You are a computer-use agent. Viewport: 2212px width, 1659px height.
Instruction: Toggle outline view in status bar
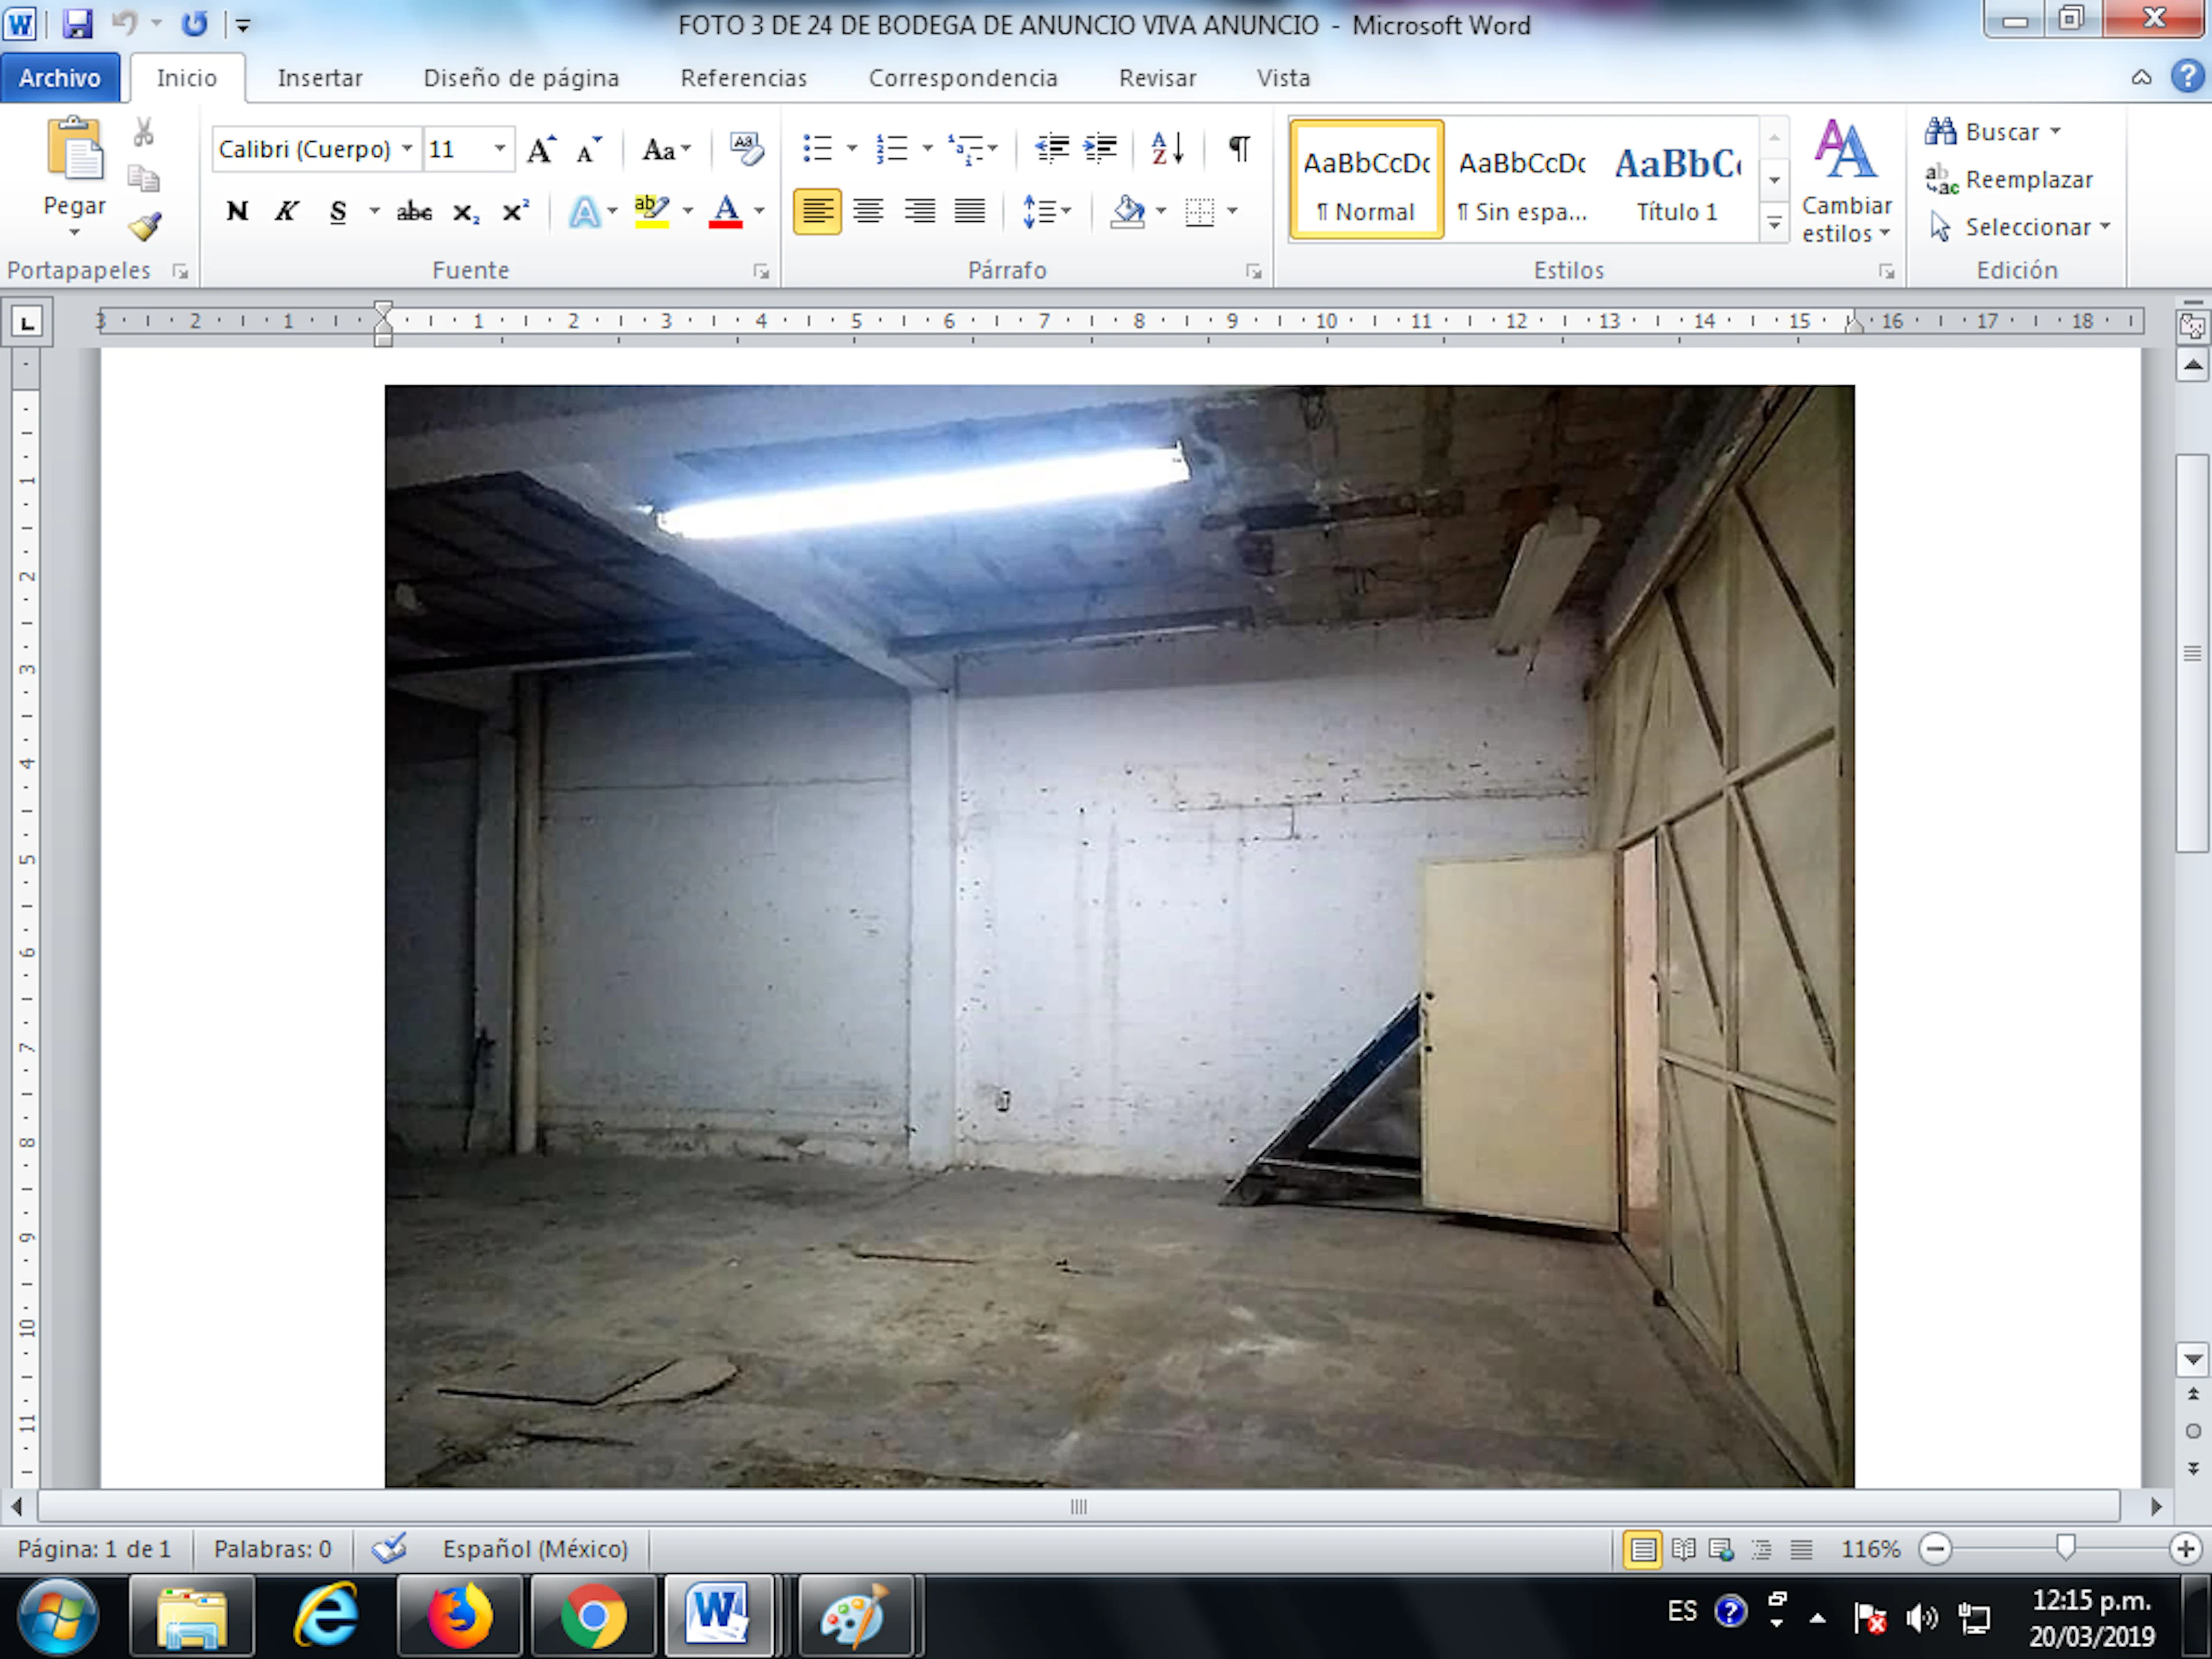coord(1761,1549)
